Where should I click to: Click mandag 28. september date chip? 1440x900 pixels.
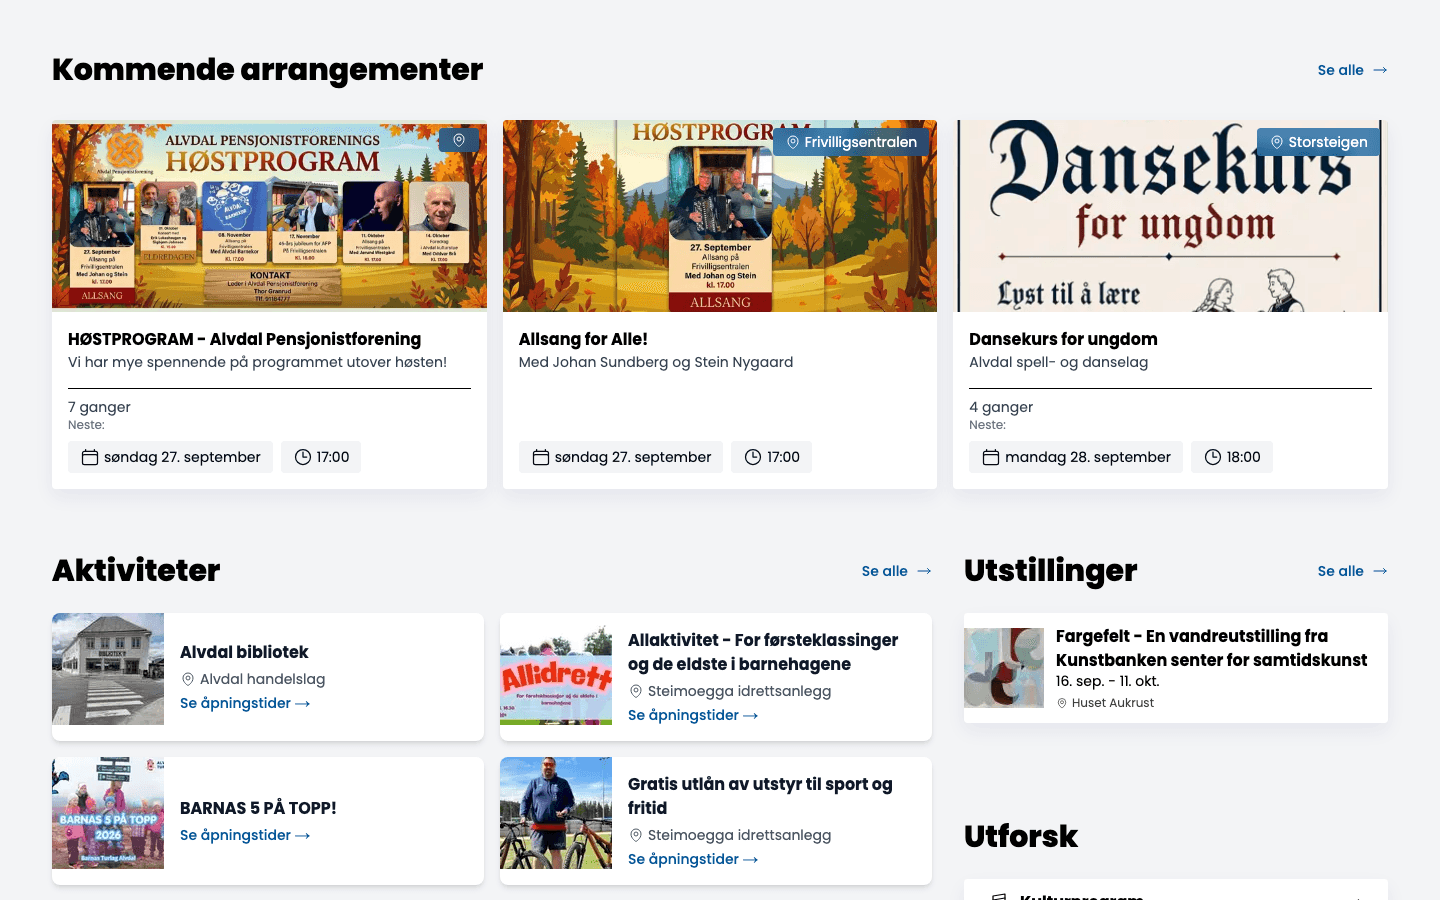1076,457
